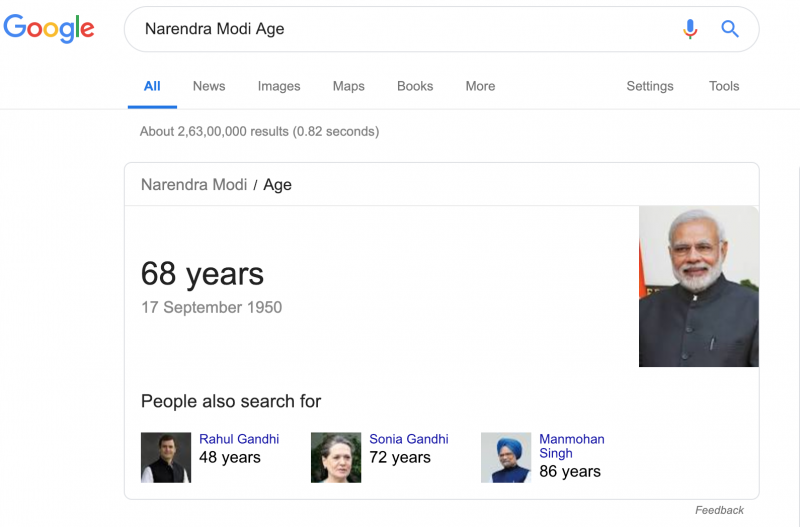This screenshot has width=800, height=527.
Task: Switch to the News tab
Action: coord(209,86)
